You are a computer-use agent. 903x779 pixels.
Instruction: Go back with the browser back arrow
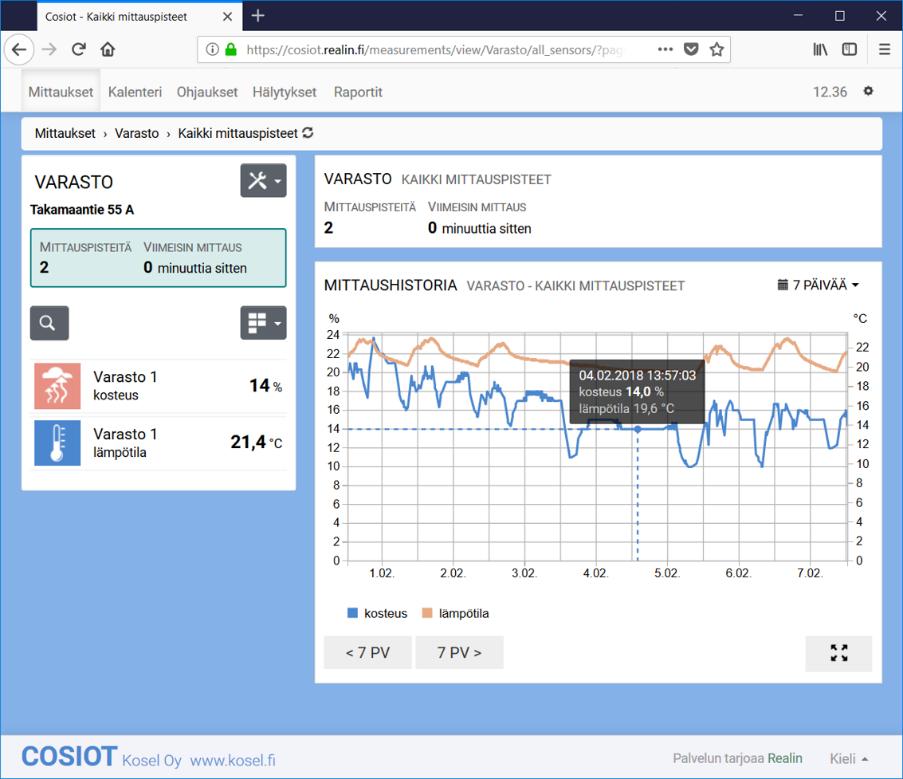[x=19, y=50]
